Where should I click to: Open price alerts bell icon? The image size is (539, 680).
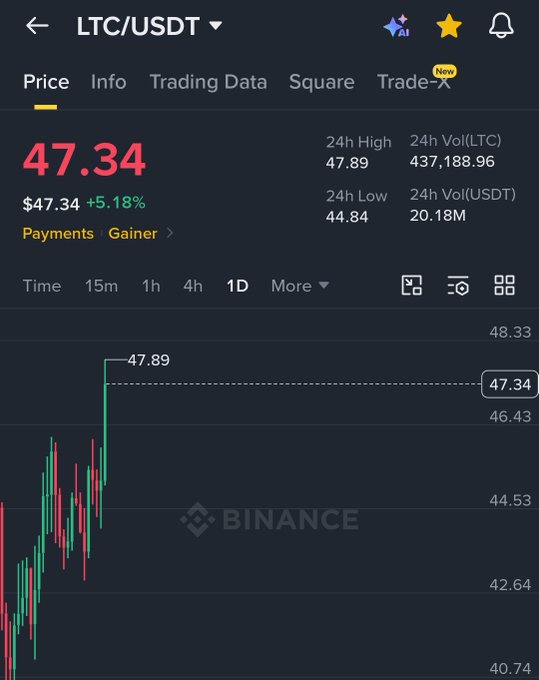click(x=501, y=26)
